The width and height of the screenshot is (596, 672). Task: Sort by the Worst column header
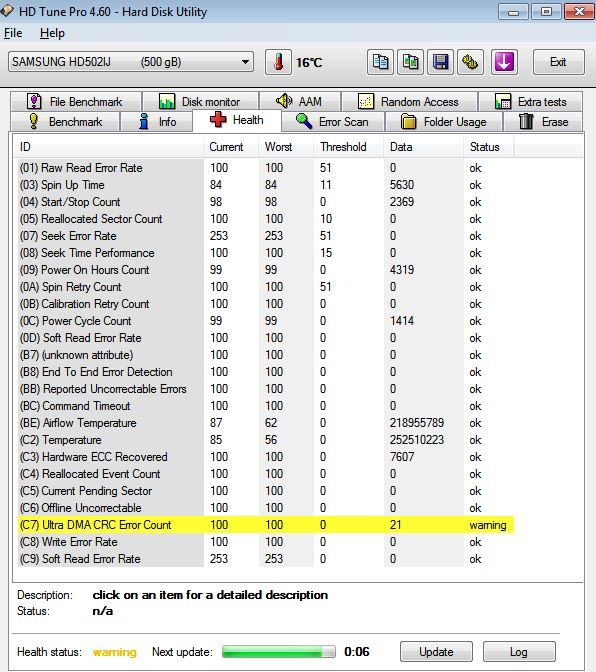286,147
